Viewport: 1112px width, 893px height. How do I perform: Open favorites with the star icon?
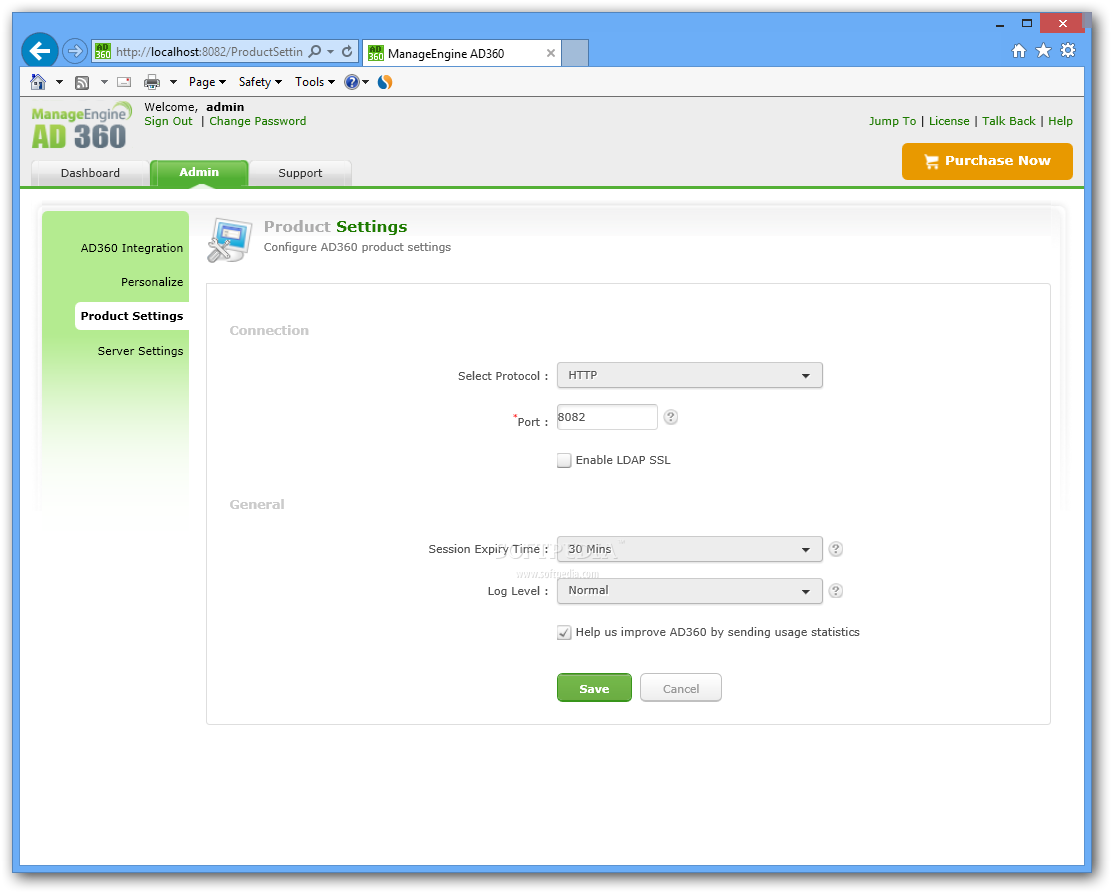1043,50
